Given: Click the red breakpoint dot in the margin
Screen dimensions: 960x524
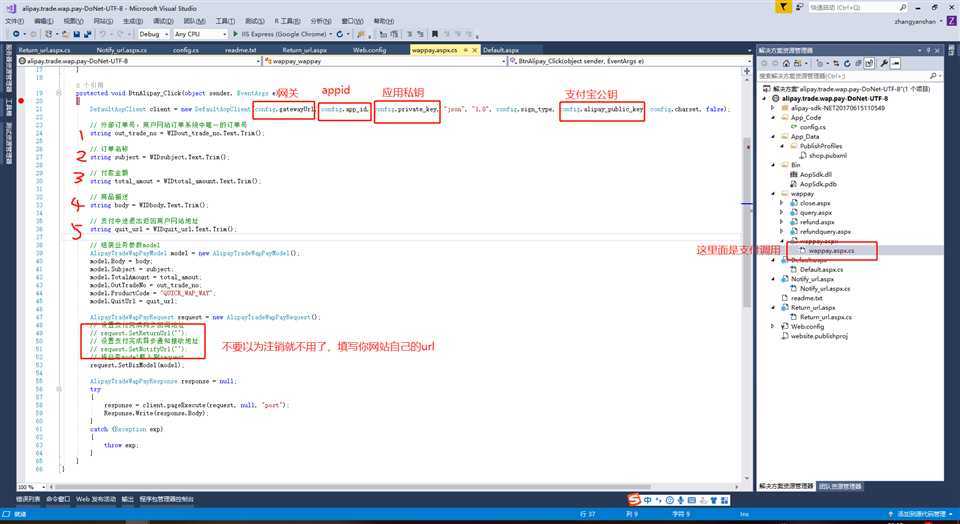Looking at the screenshot, I should point(21,100).
